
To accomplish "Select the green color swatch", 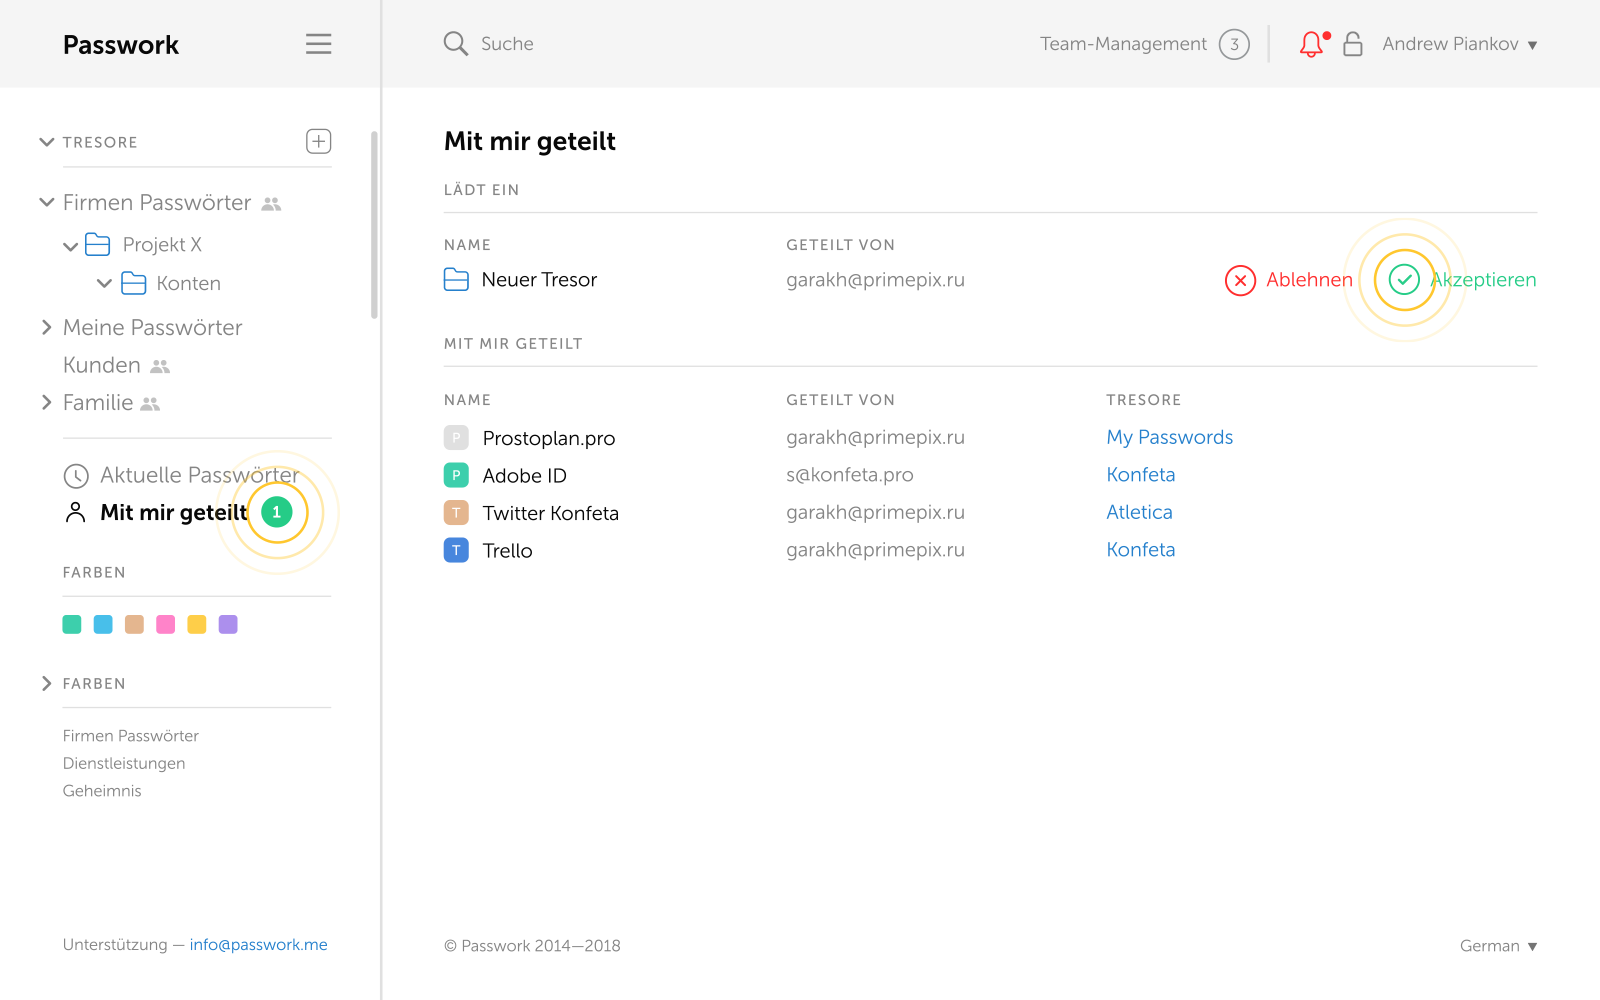I will (x=72, y=624).
